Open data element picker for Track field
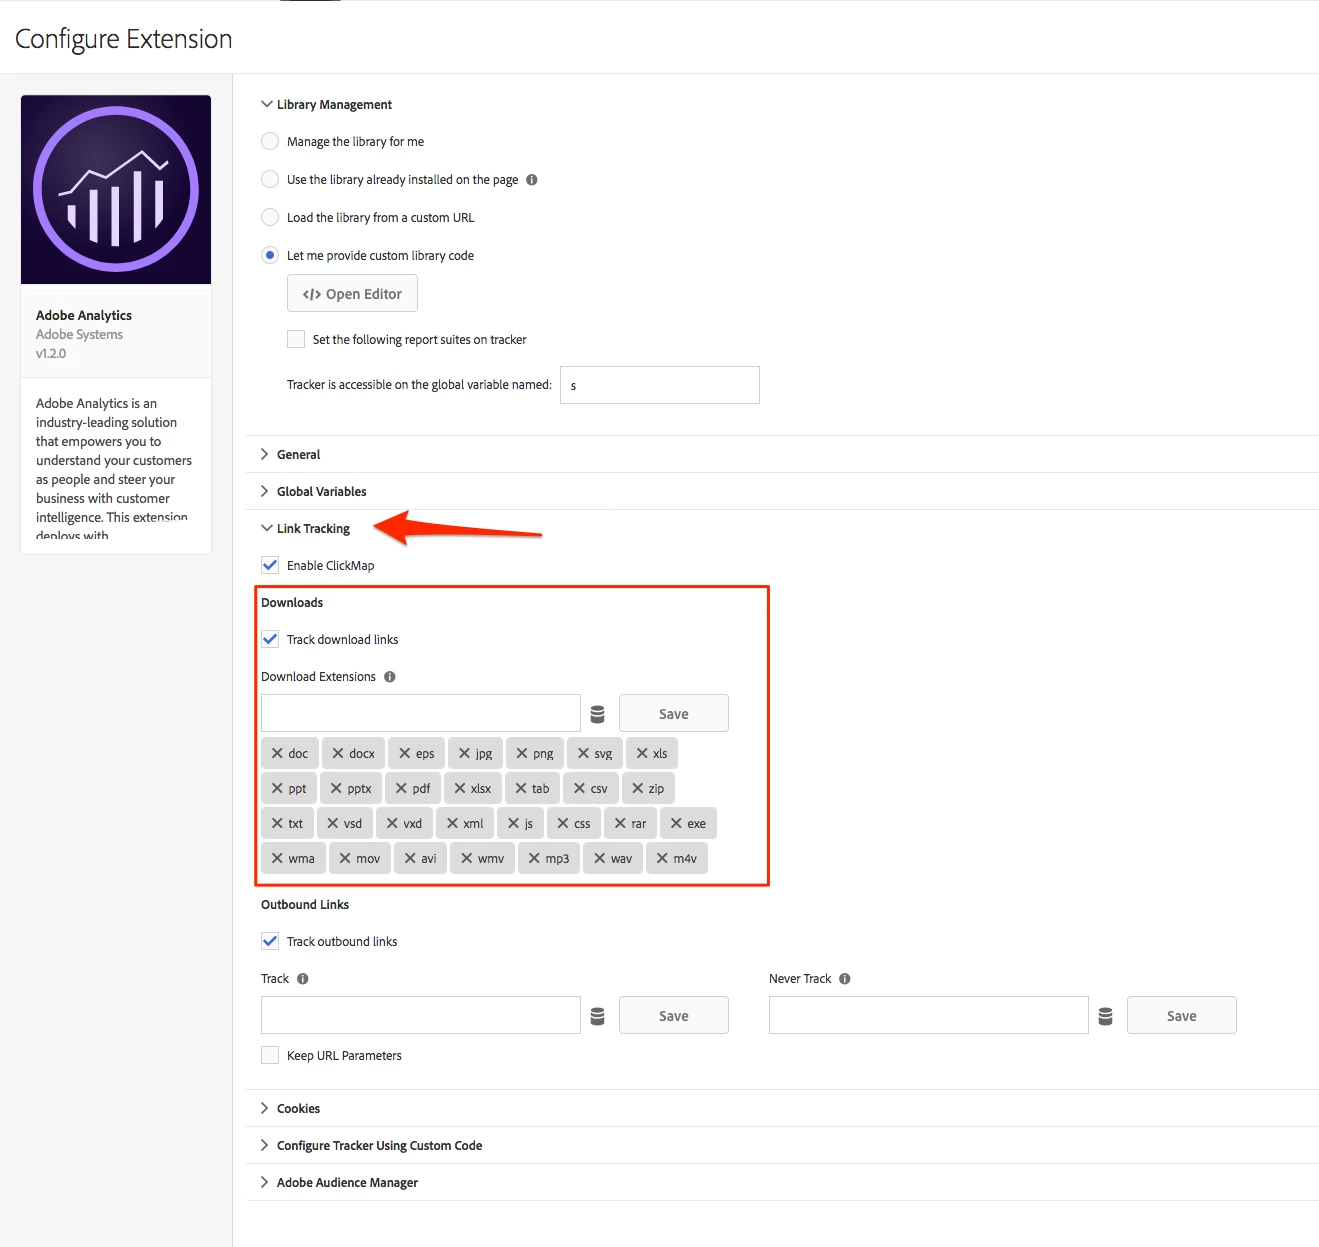The width and height of the screenshot is (1319, 1247). [x=598, y=1016]
